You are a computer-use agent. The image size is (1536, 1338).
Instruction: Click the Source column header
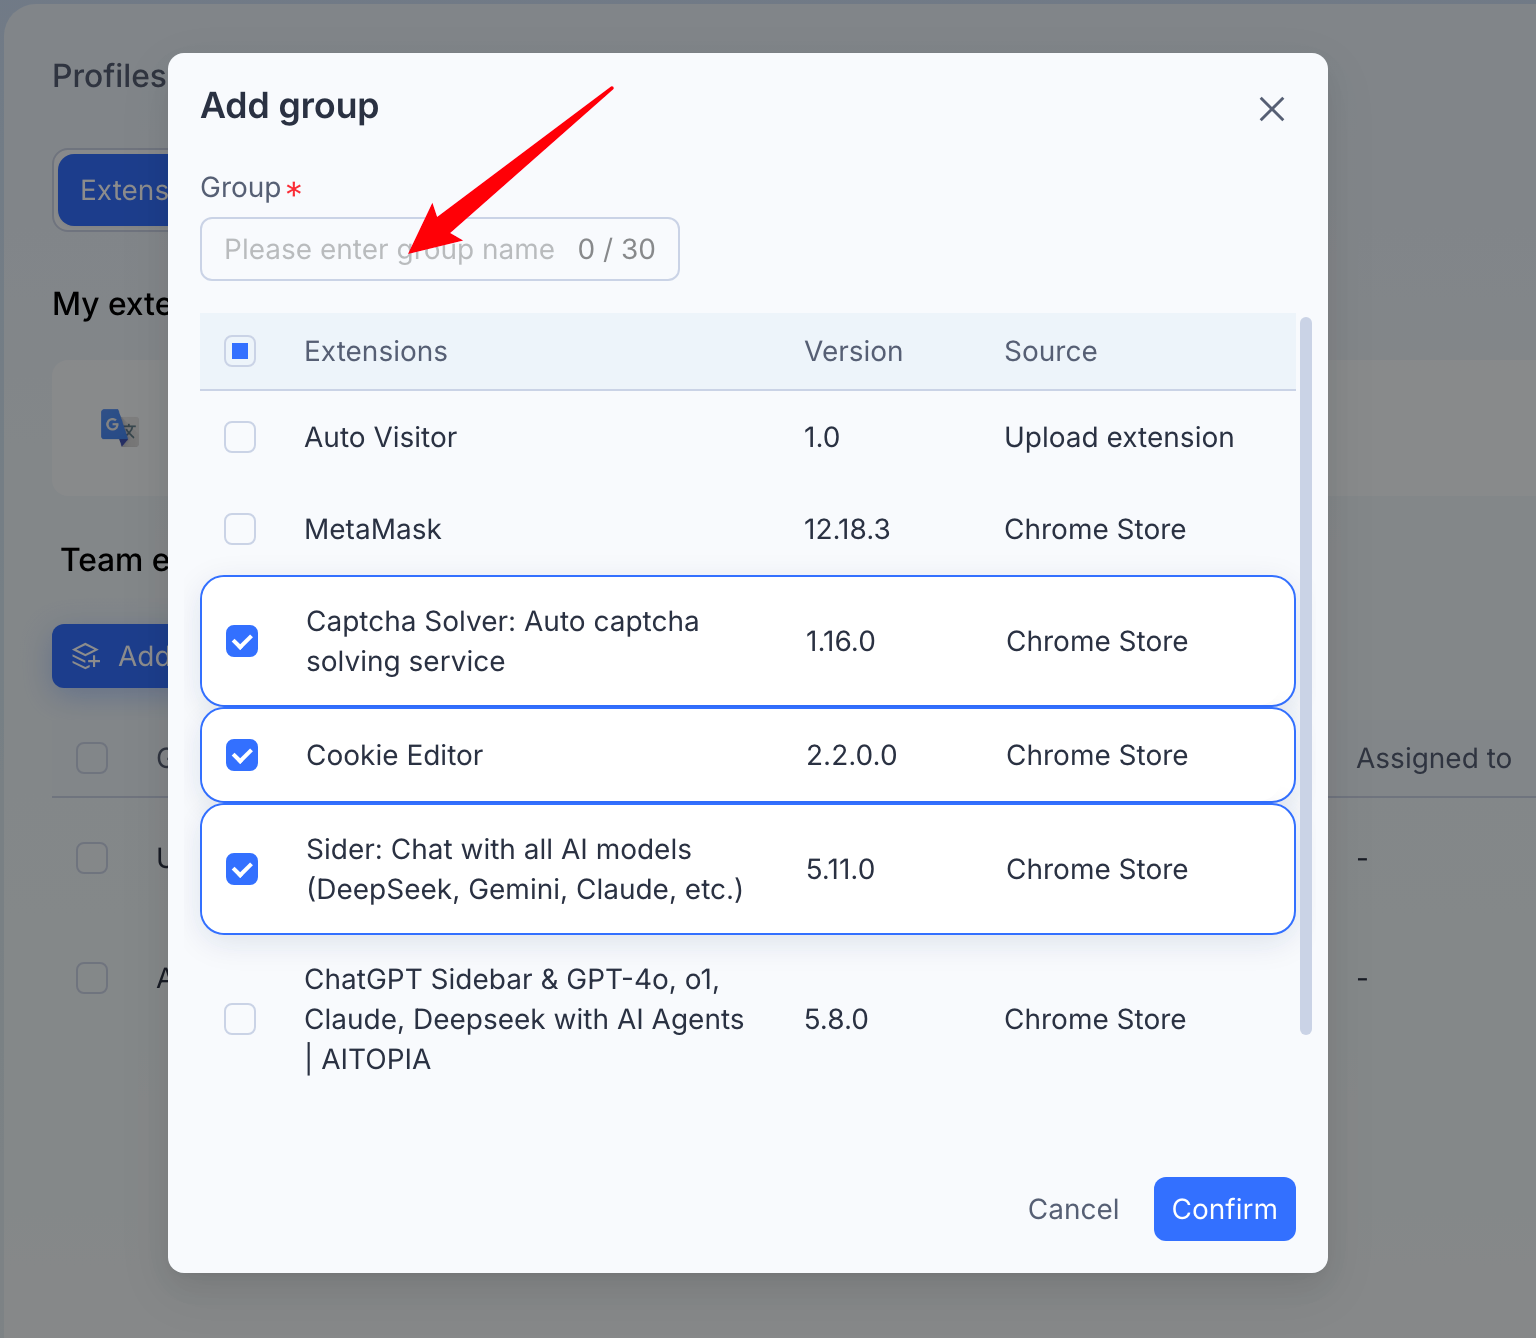pyautogui.click(x=1050, y=351)
